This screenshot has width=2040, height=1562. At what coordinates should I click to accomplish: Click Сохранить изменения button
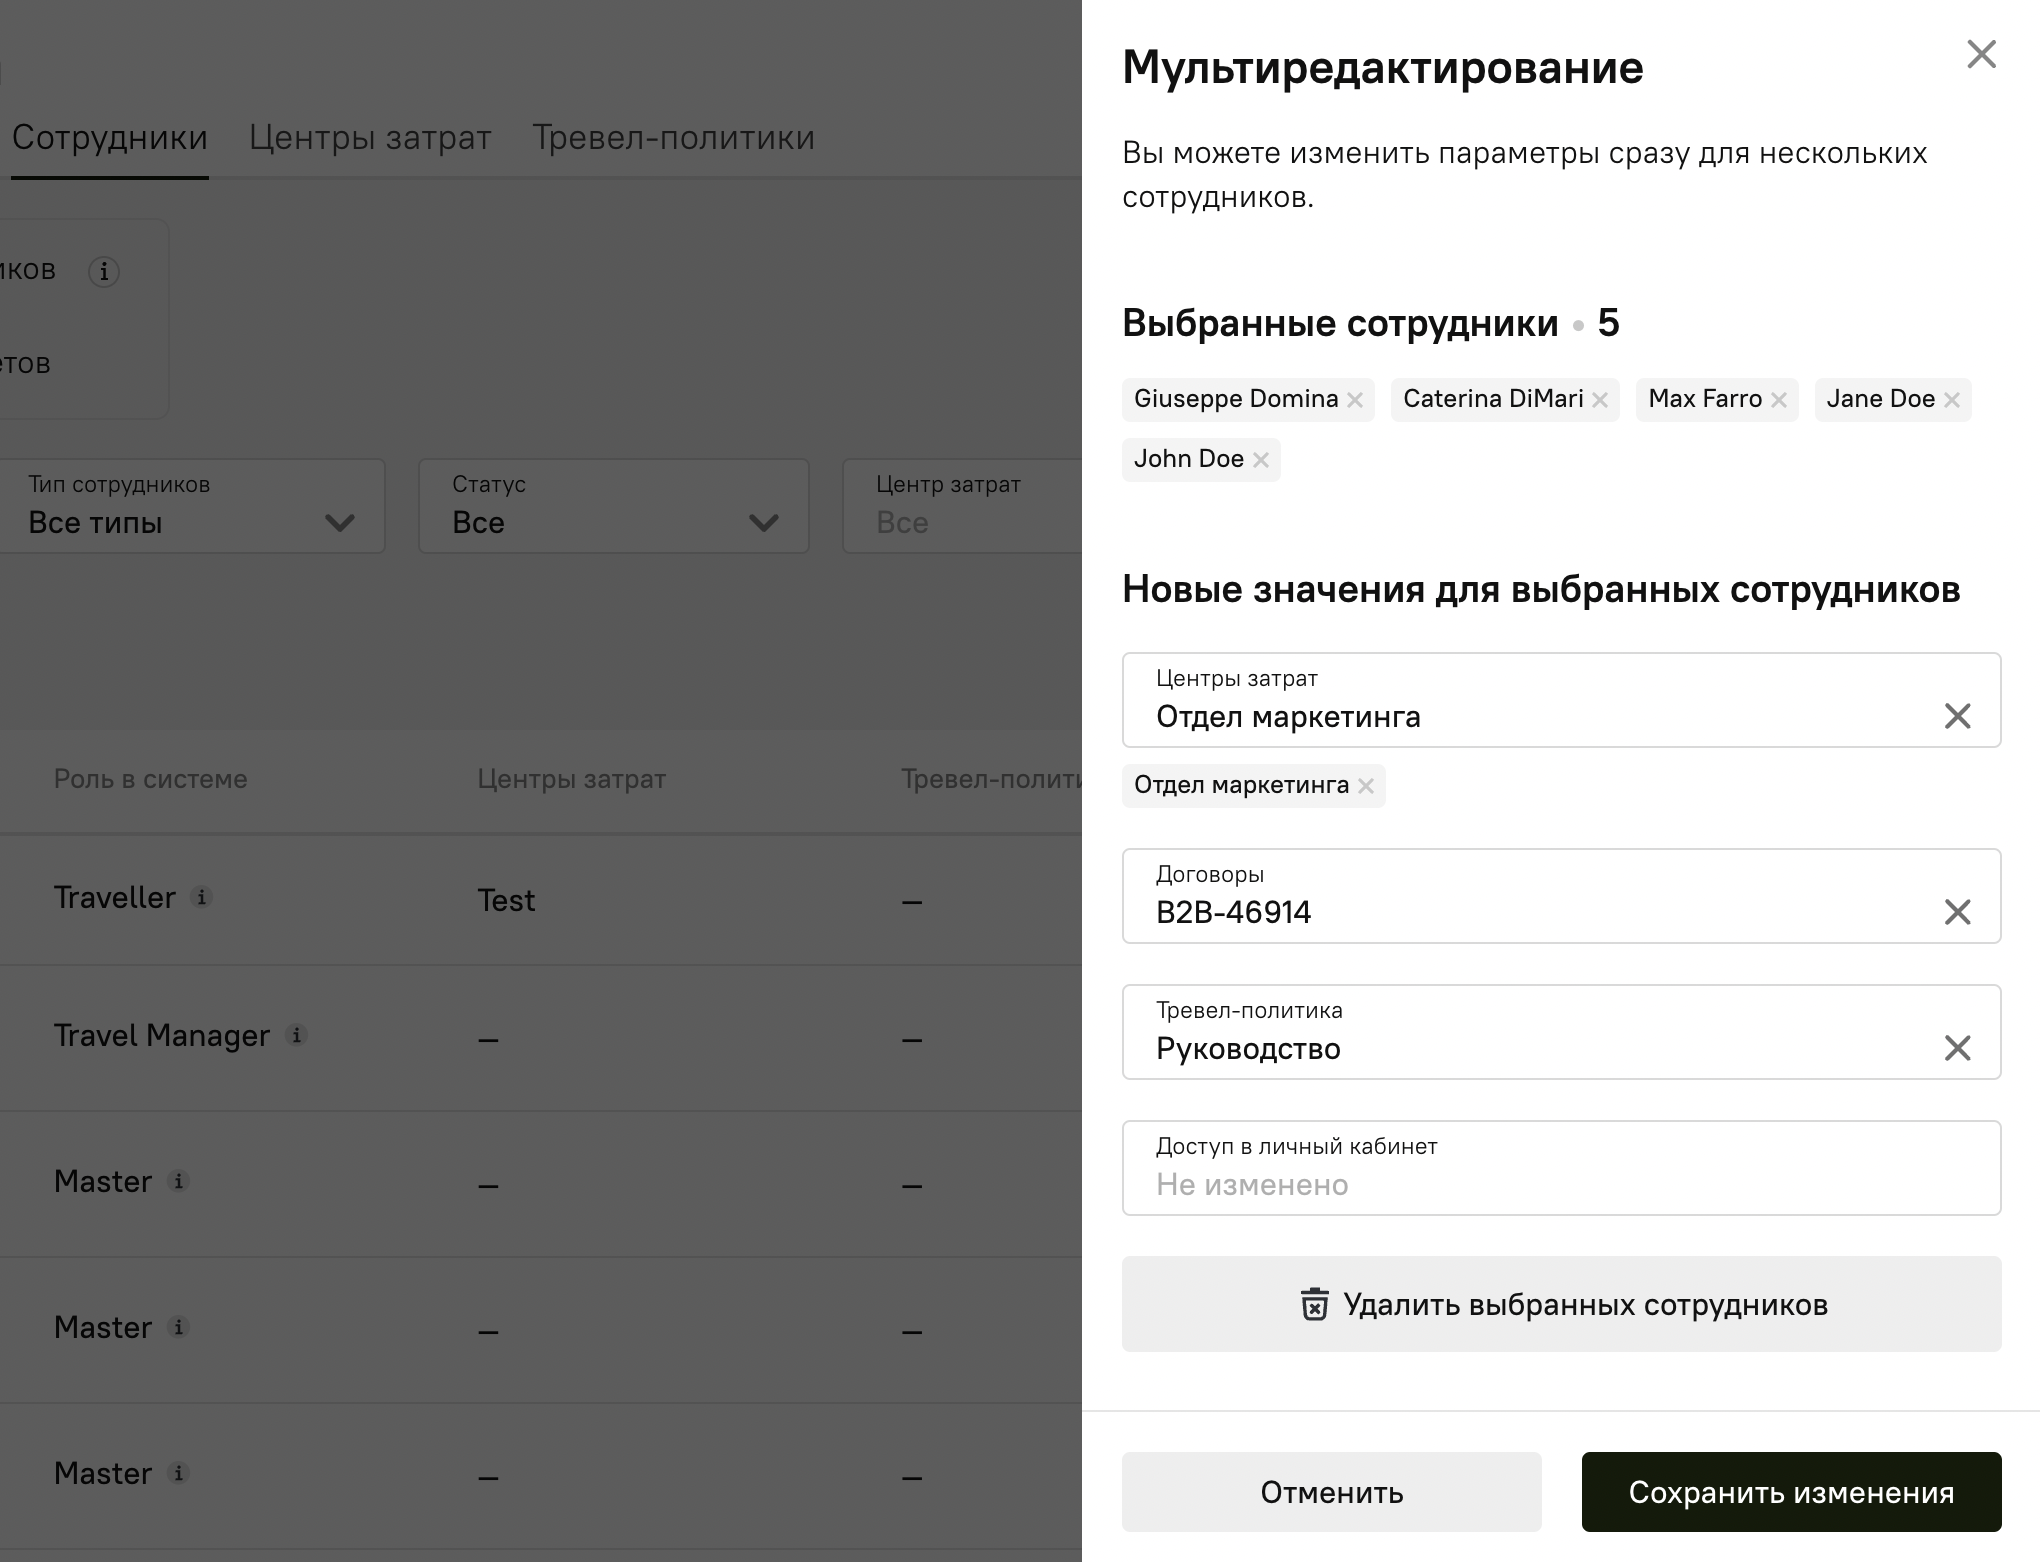click(x=1791, y=1492)
